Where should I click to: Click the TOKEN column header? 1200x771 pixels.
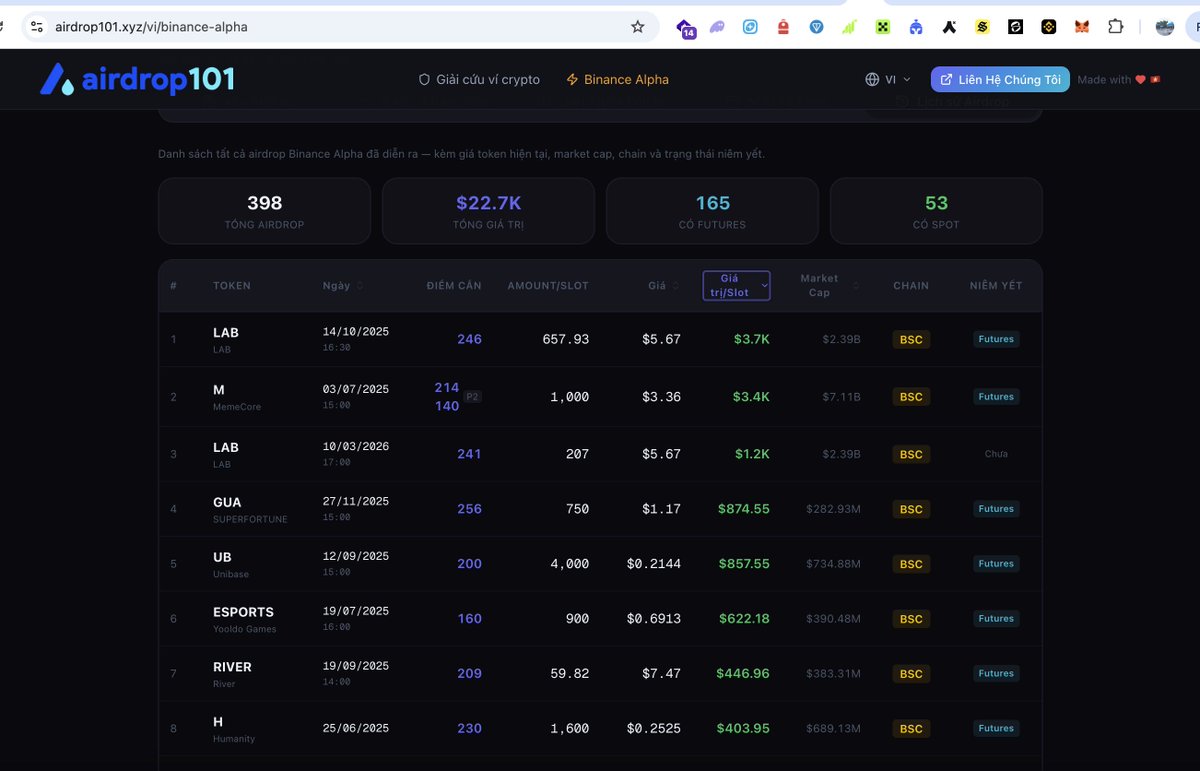(232, 286)
